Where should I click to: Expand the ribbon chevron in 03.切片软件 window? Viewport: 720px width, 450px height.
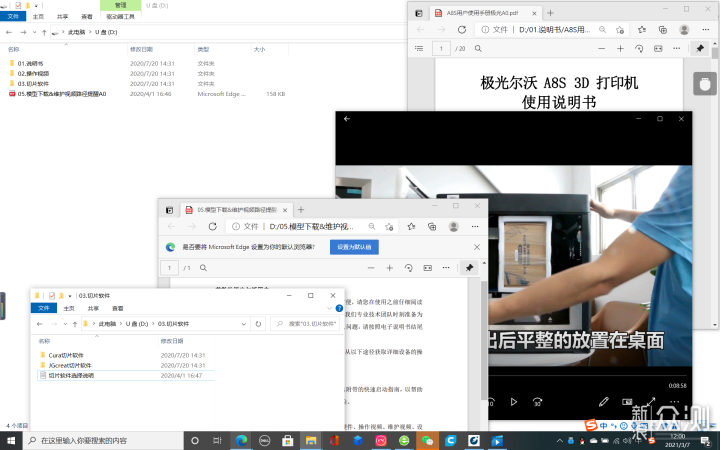tap(329, 309)
